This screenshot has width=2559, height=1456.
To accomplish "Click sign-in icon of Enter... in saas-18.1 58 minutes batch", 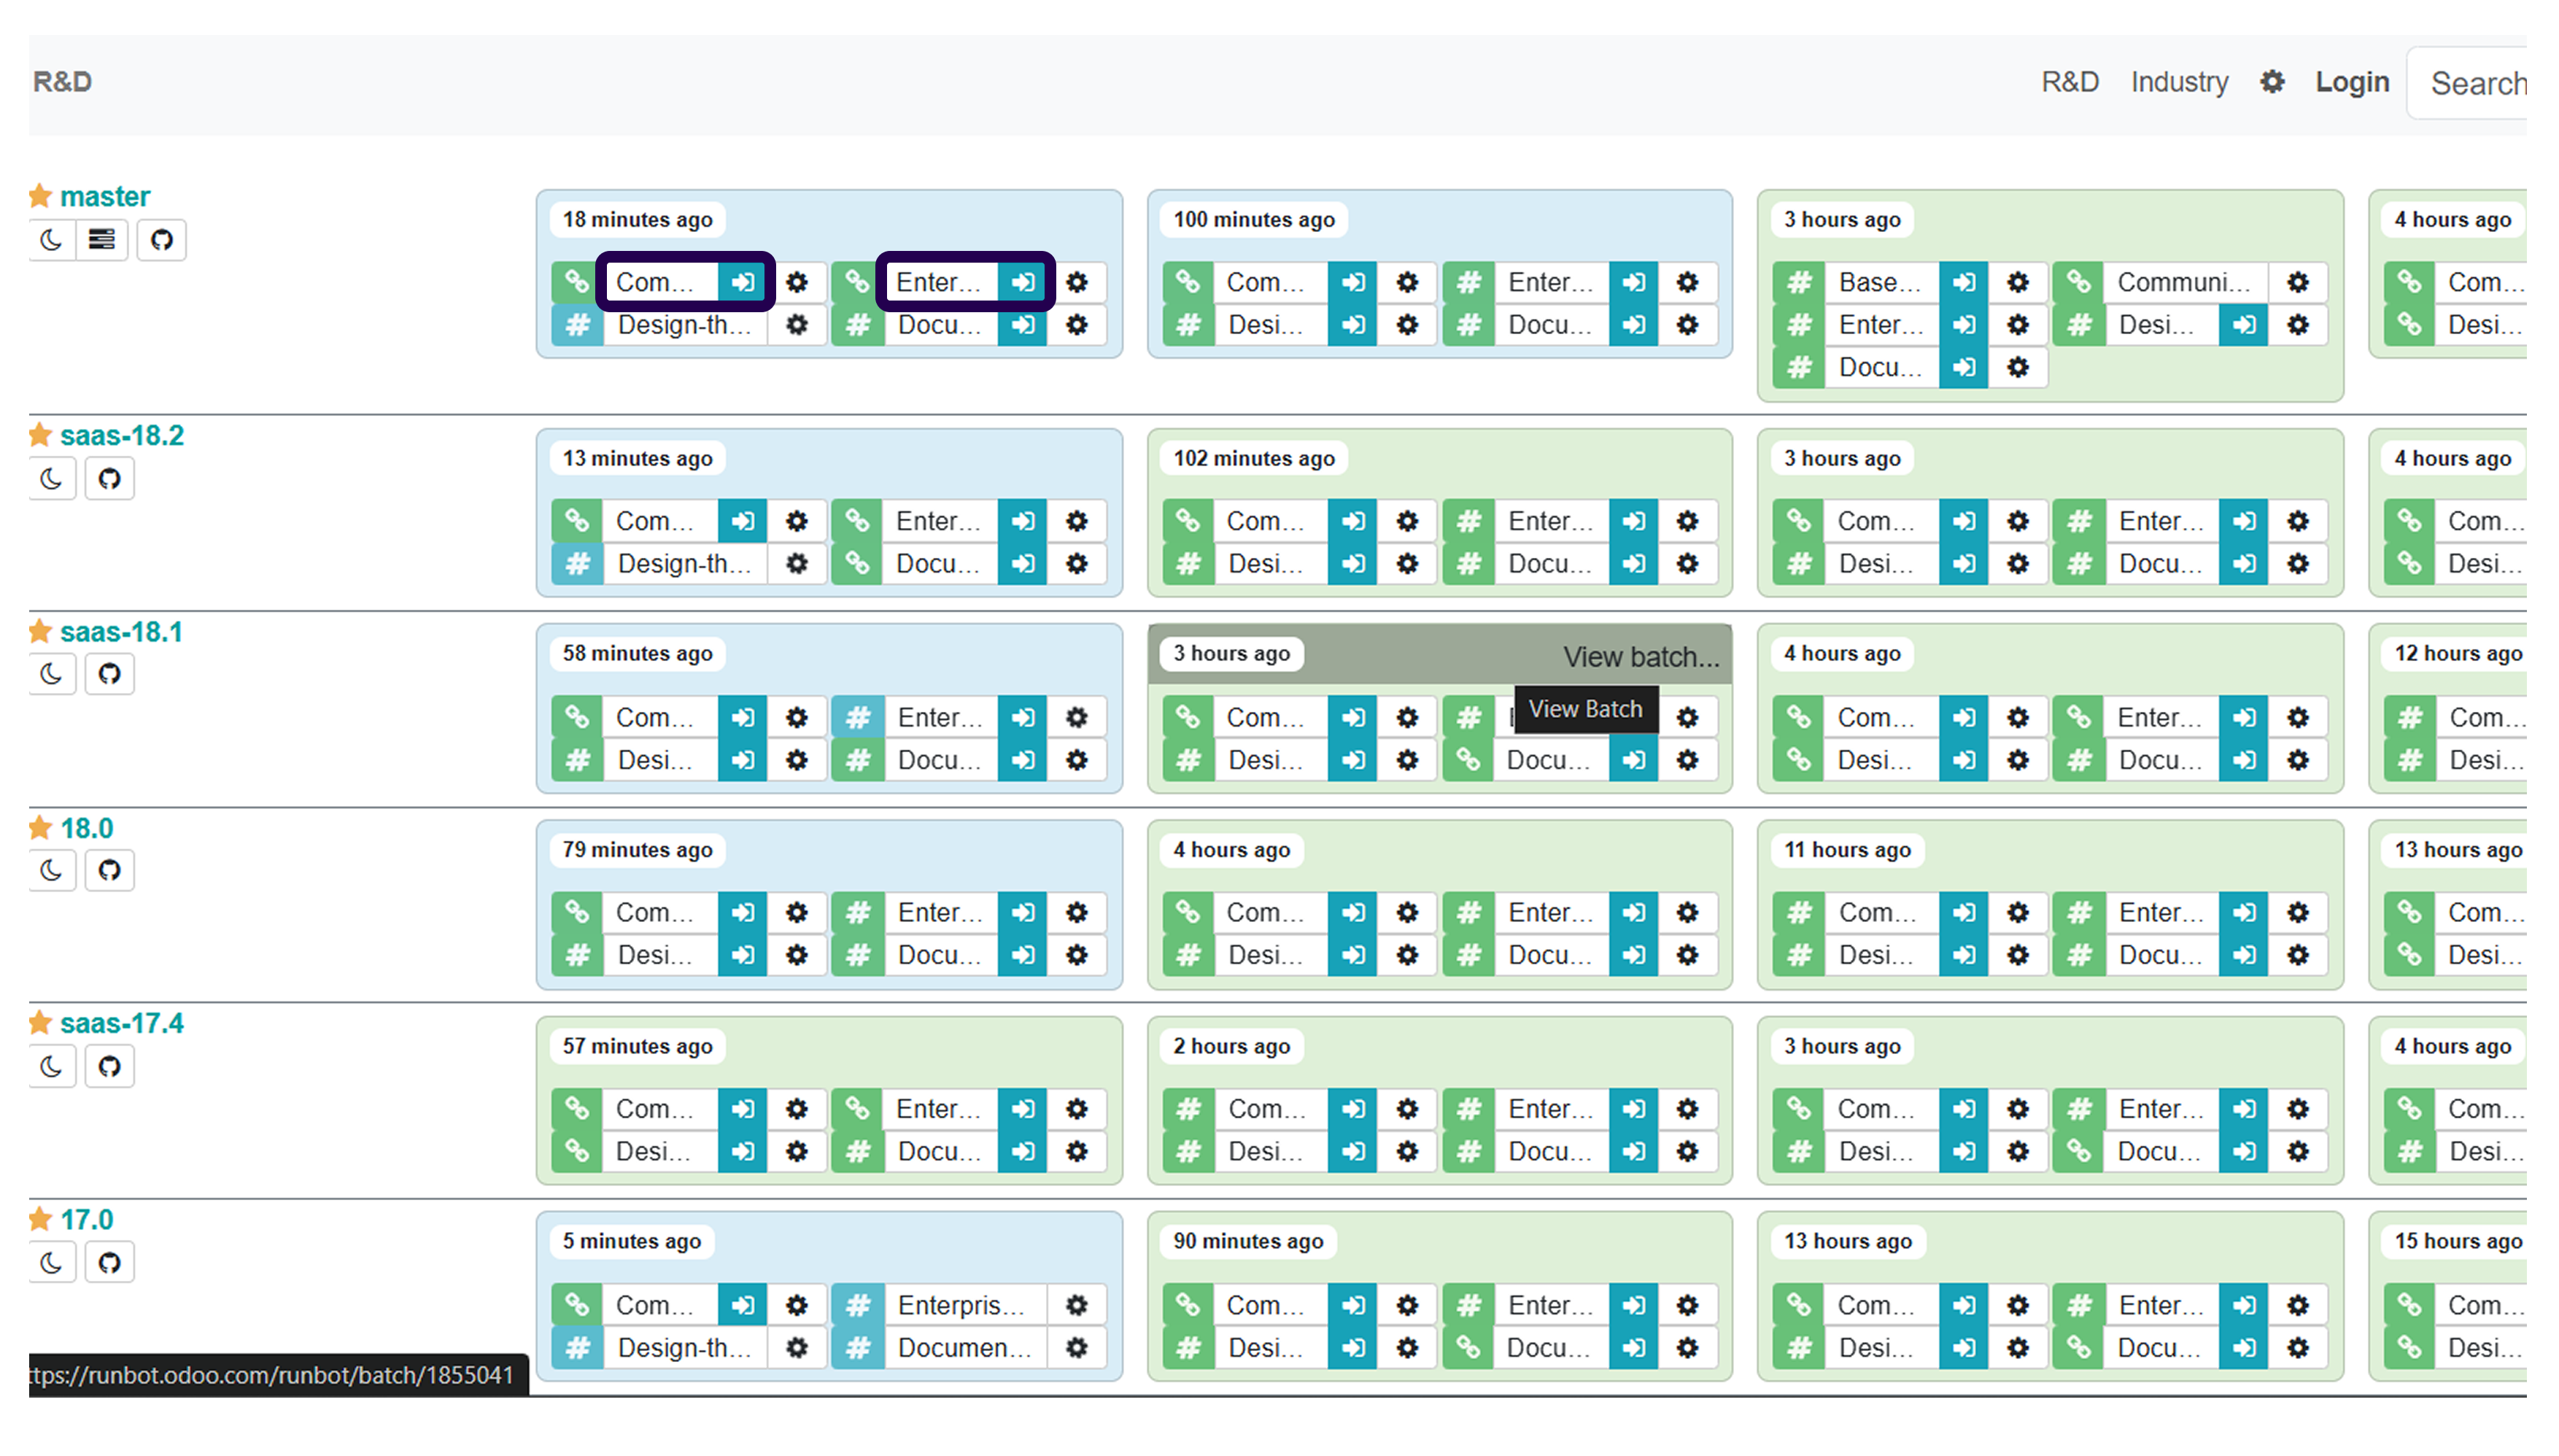I will pos(1023,717).
